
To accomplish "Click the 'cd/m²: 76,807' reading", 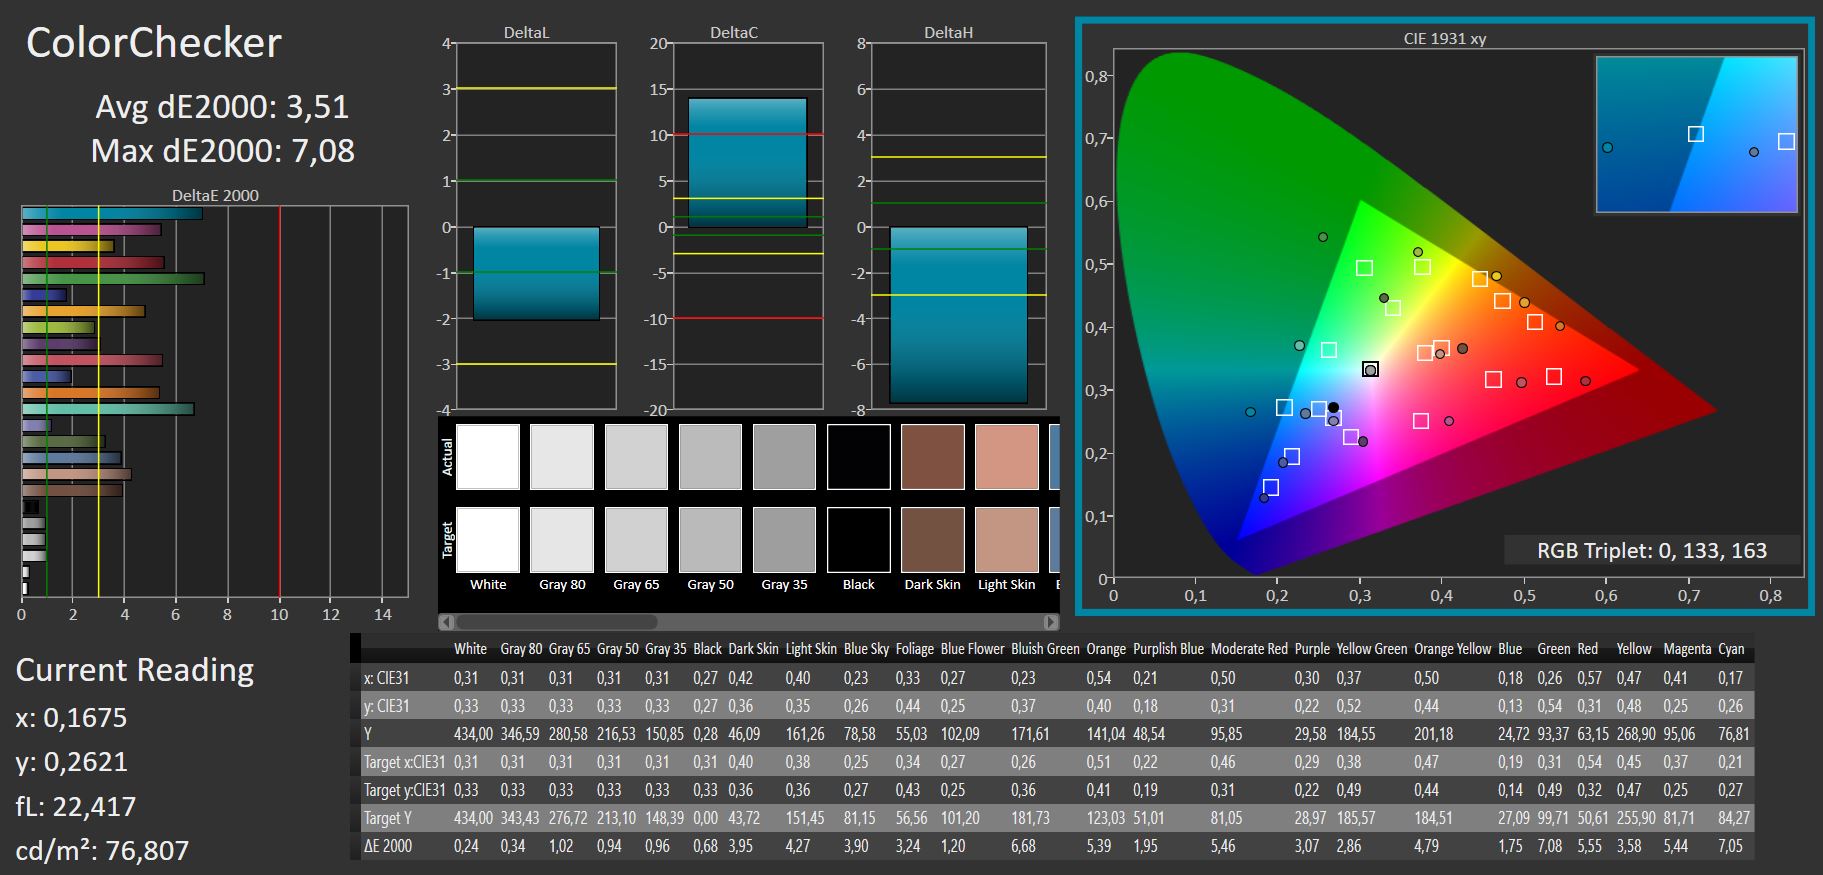I will coord(102,850).
